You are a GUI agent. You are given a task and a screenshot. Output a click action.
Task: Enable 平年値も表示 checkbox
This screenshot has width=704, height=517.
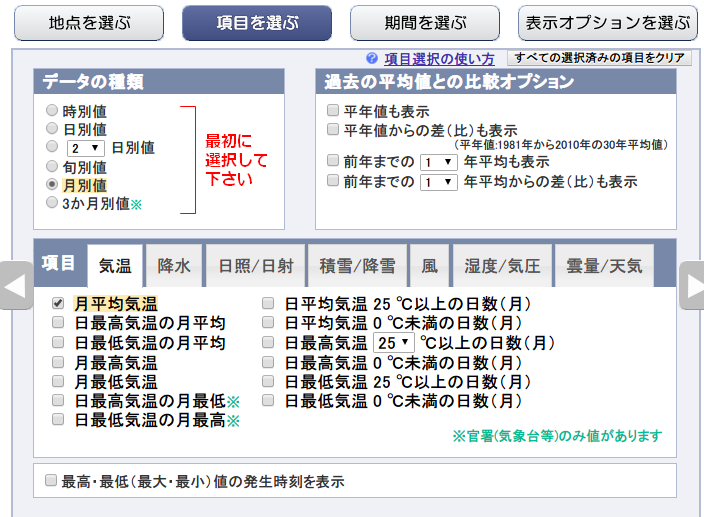point(333,110)
